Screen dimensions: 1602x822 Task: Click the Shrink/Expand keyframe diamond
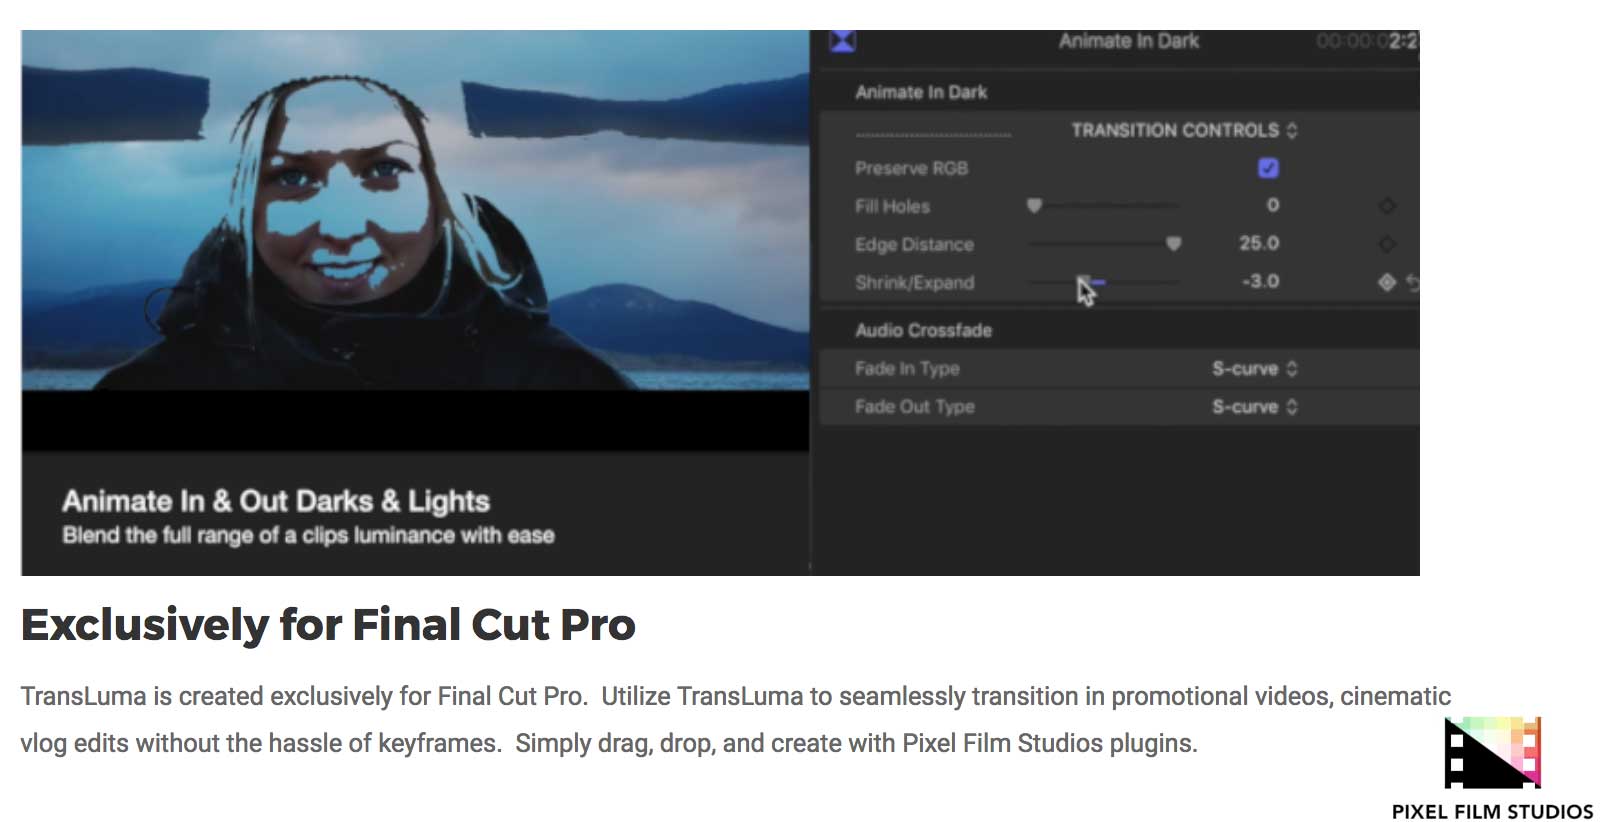point(1387,282)
